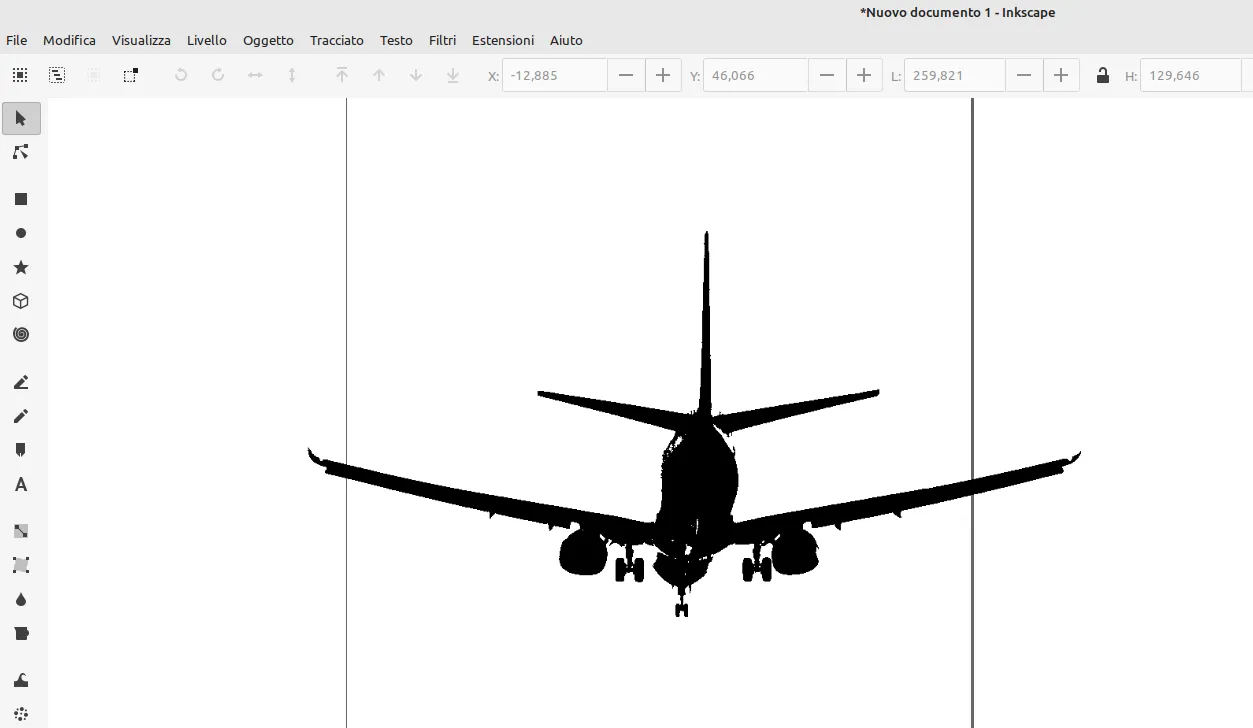This screenshot has width=1253, height=728.
Task: Raise selection to top
Action: pyautogui.click(x=342, y=74)
